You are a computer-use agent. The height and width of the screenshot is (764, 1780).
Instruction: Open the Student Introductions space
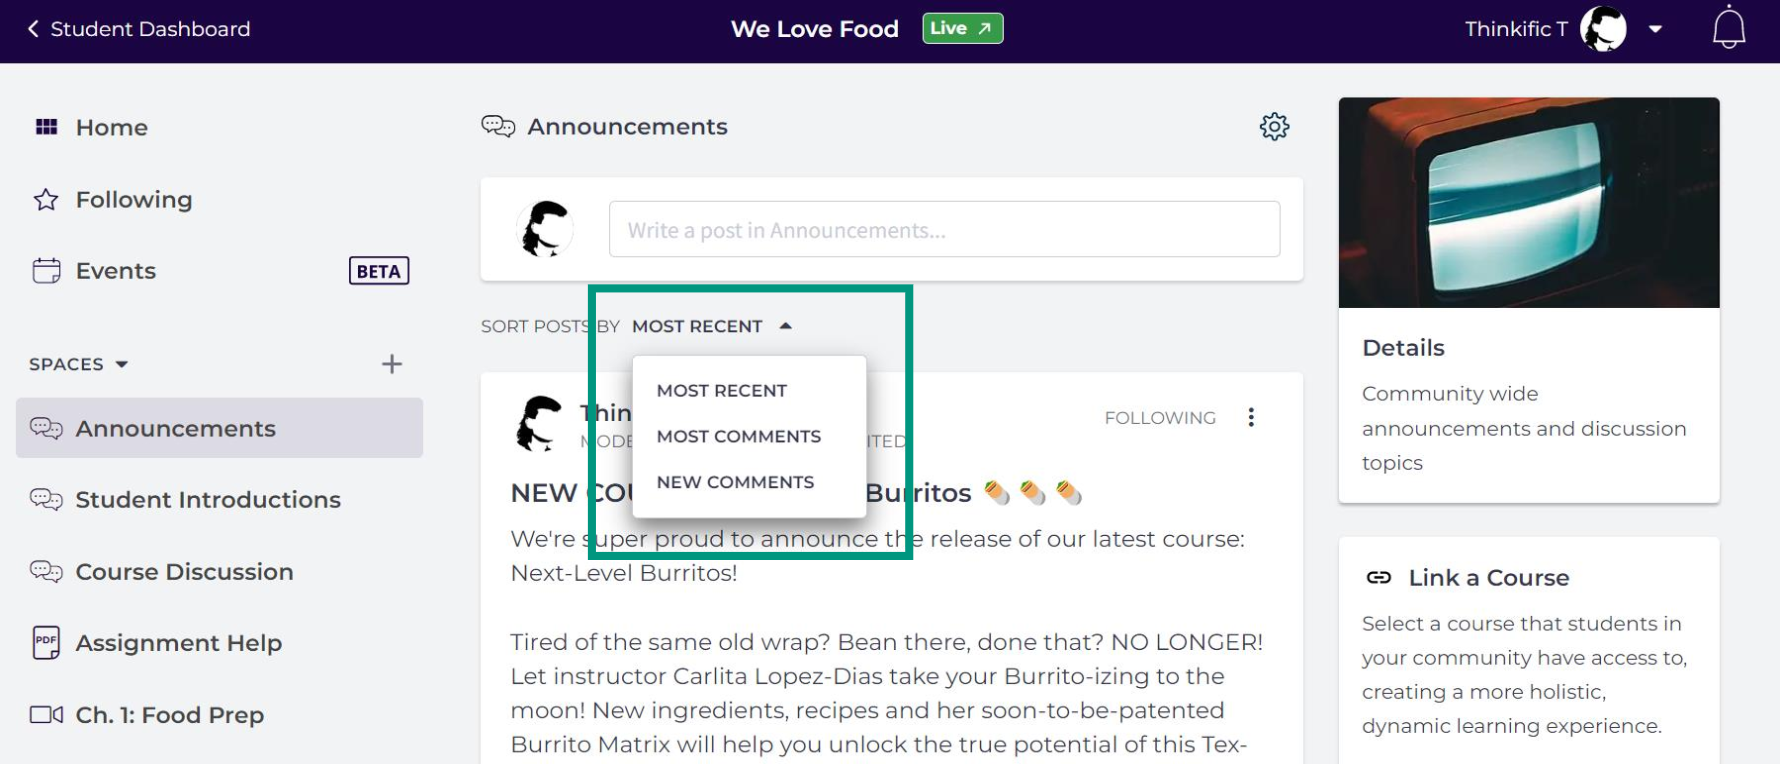coord(208,500)
